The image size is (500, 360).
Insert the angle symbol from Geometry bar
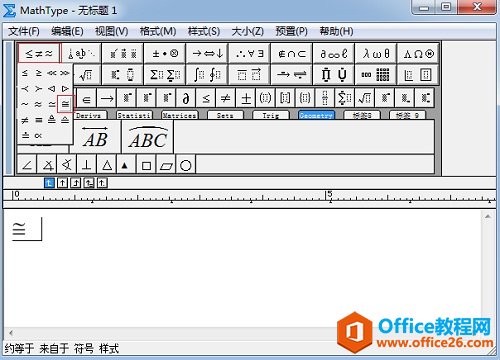(27, 165)
